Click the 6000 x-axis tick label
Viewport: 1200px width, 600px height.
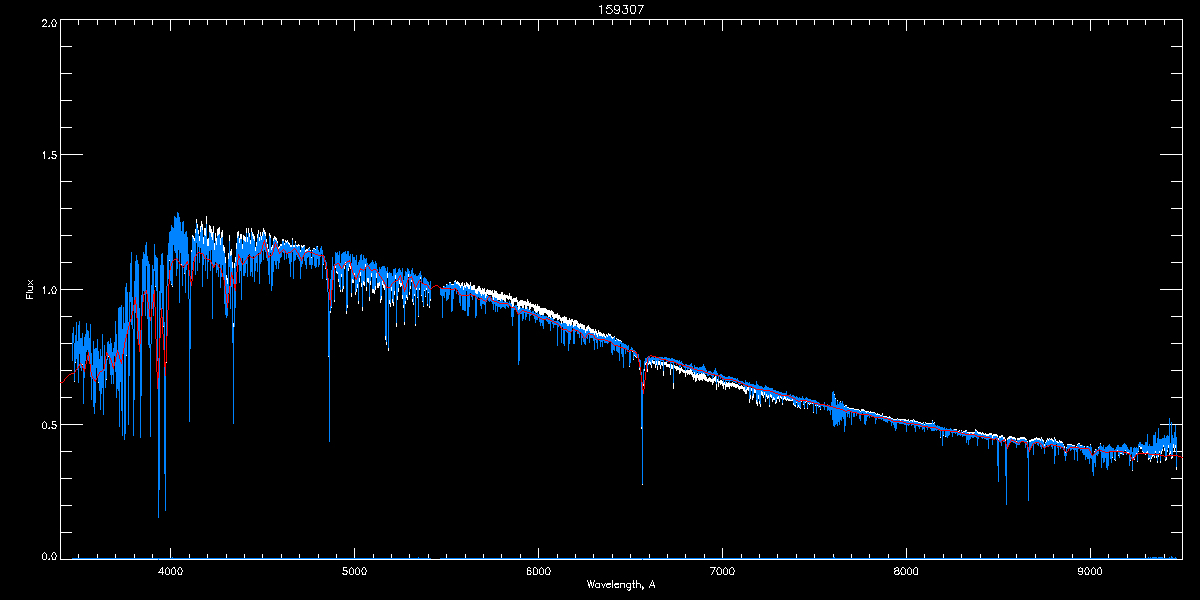[538, 571]
